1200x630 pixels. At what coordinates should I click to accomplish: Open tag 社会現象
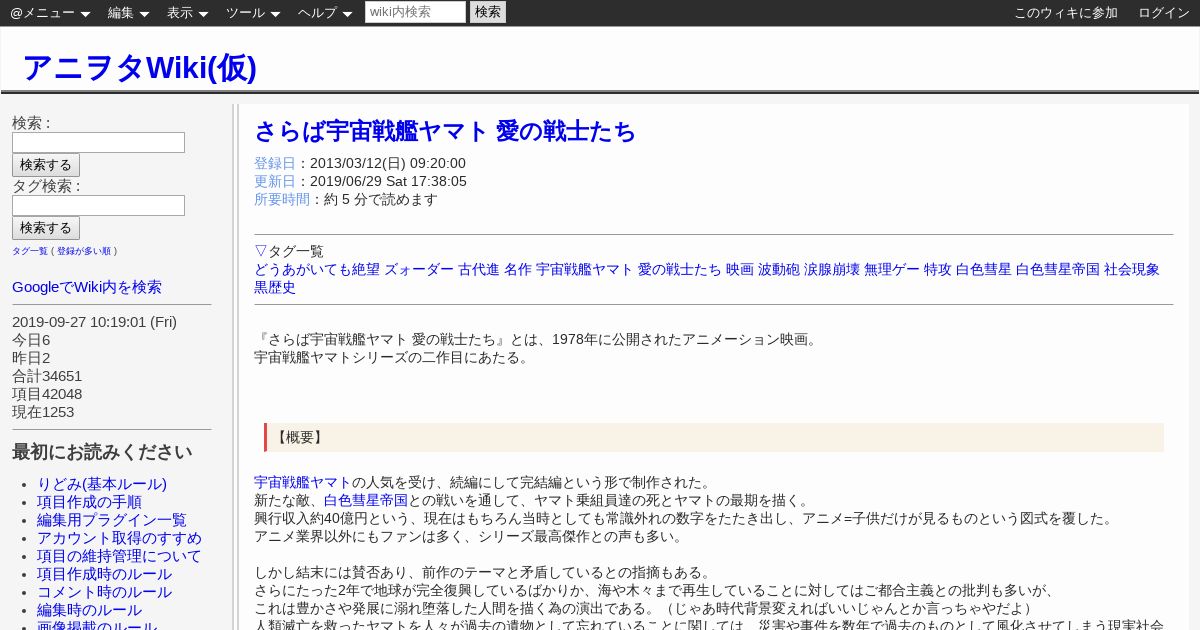tap(1132, 269)
